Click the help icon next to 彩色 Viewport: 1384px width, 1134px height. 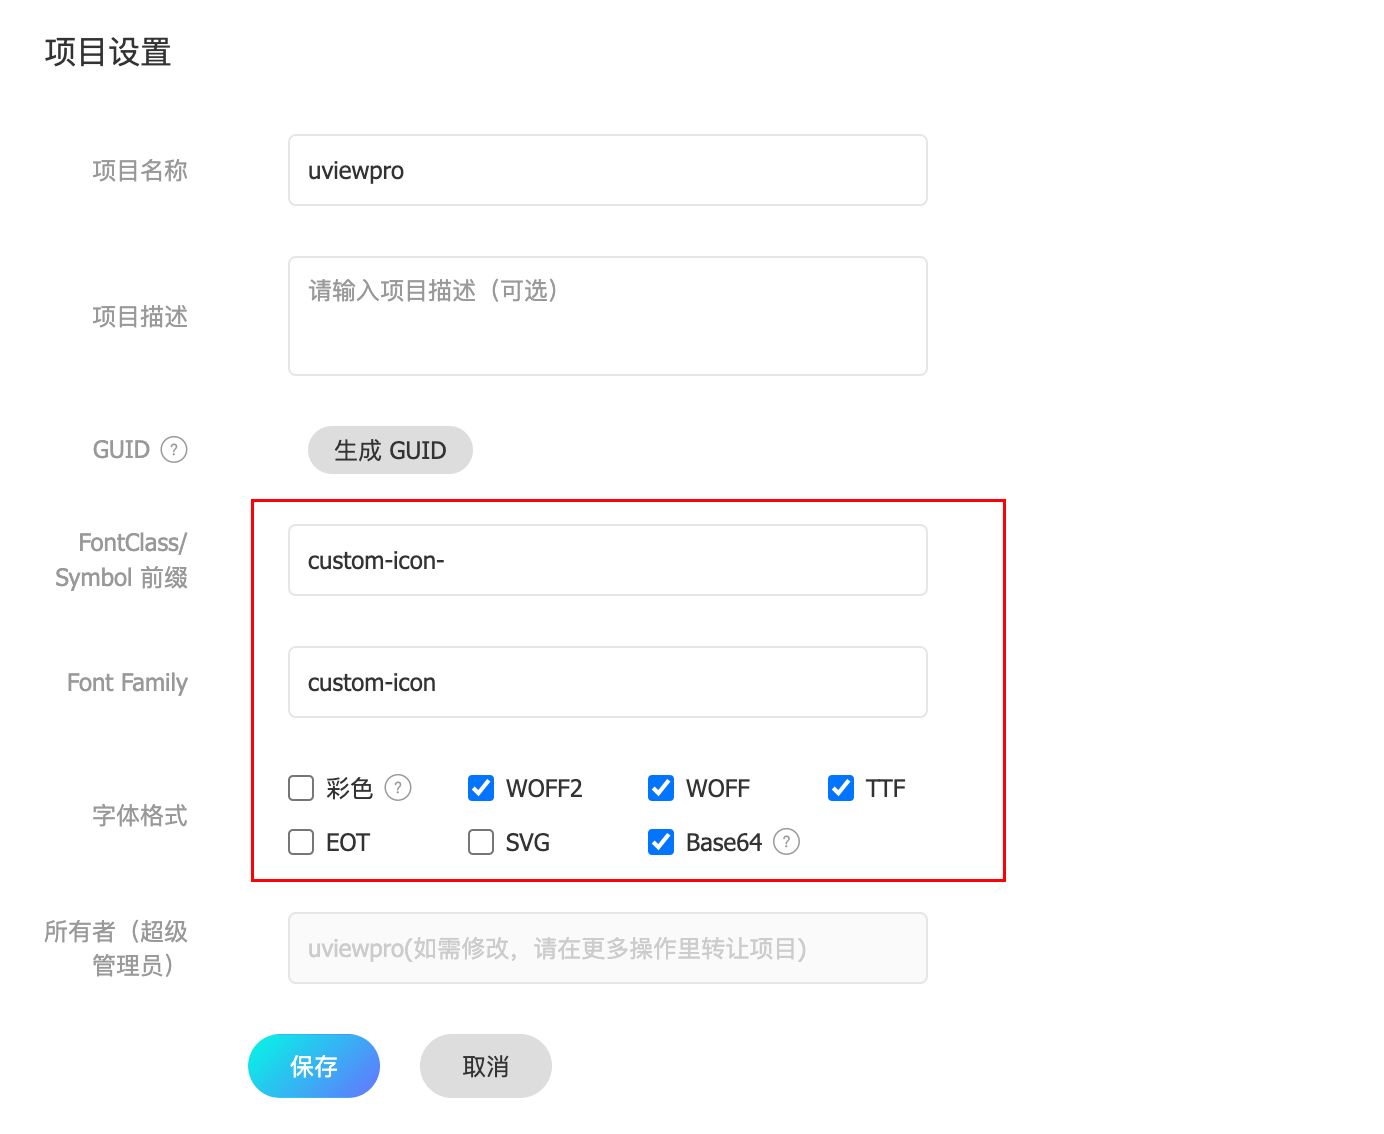coord(398,788)
